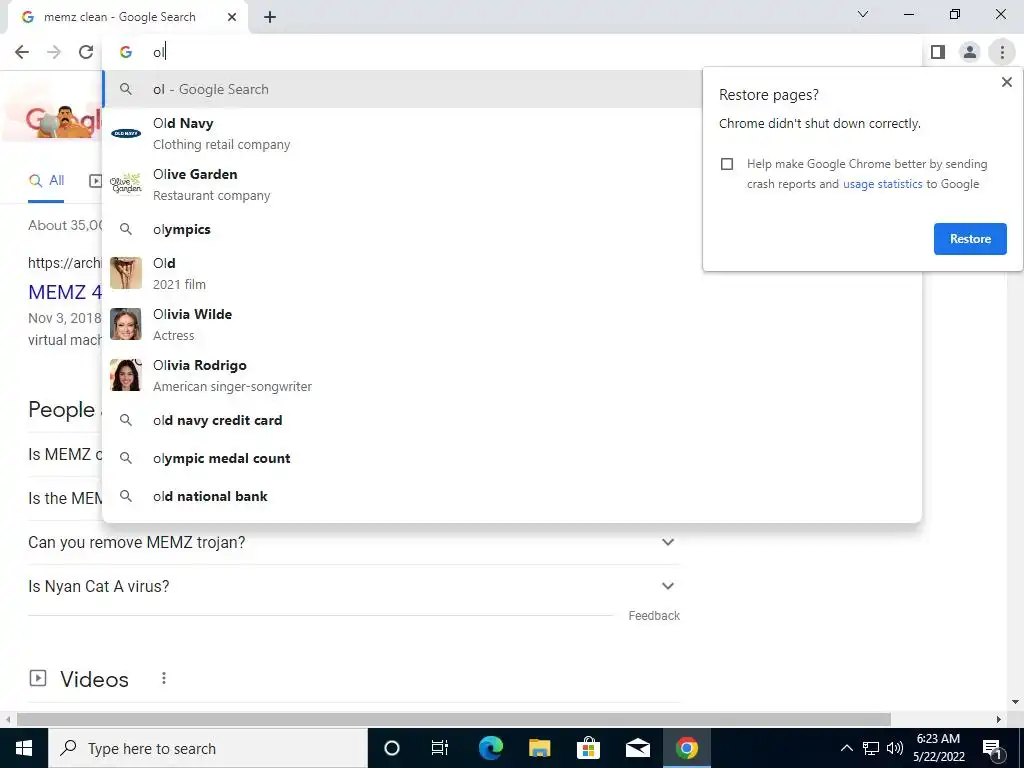Pick the 'Old 2021 film' suggestion
1024x768 pixels.
pyautogui.click(x=512, y=274)
